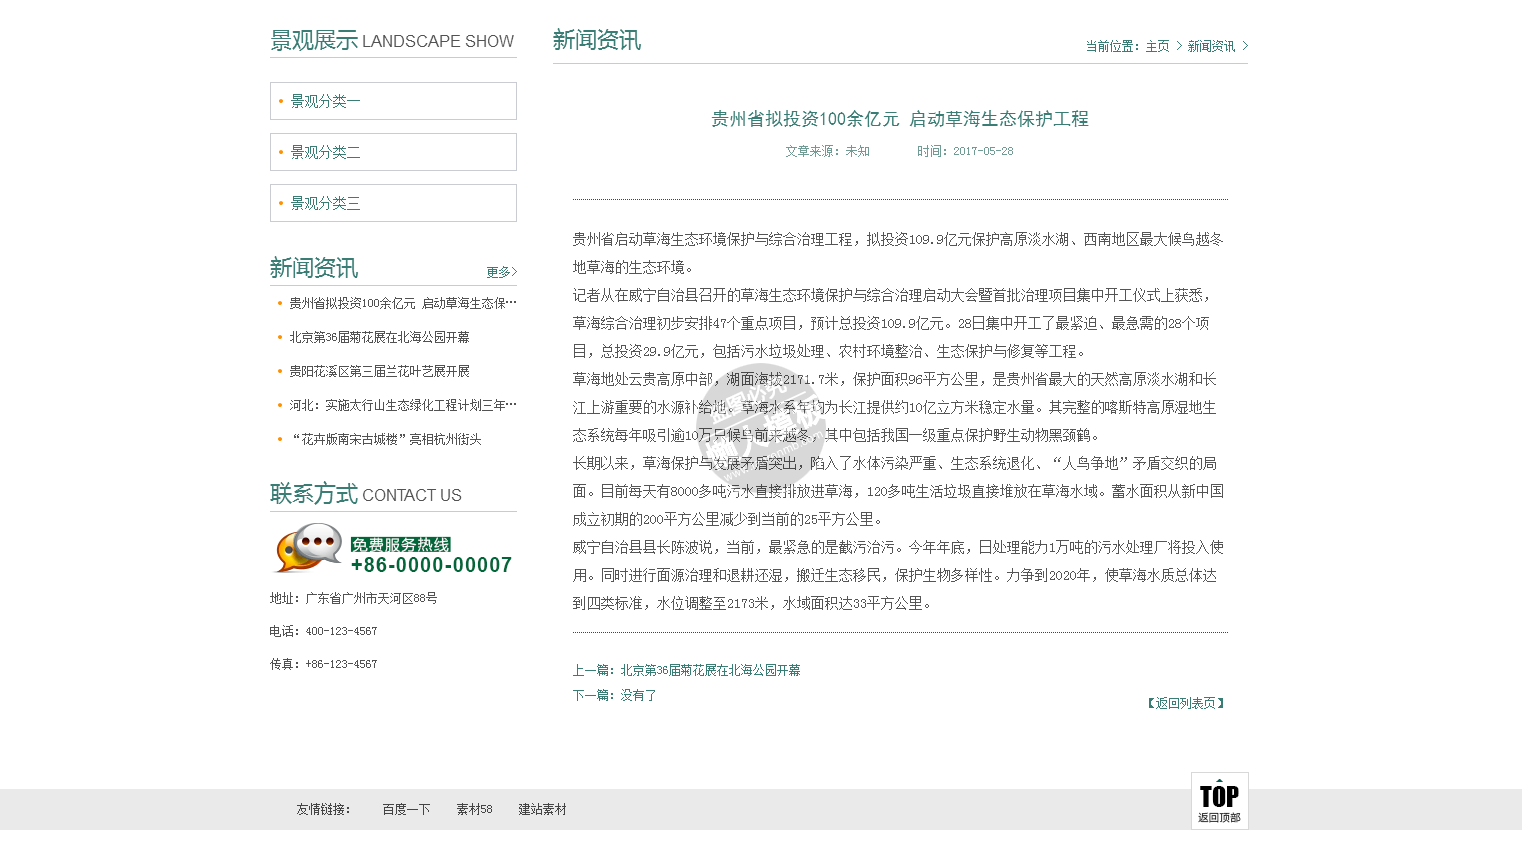Open news 河北：实施太行山生态绿化工程

tap(402, 405)
